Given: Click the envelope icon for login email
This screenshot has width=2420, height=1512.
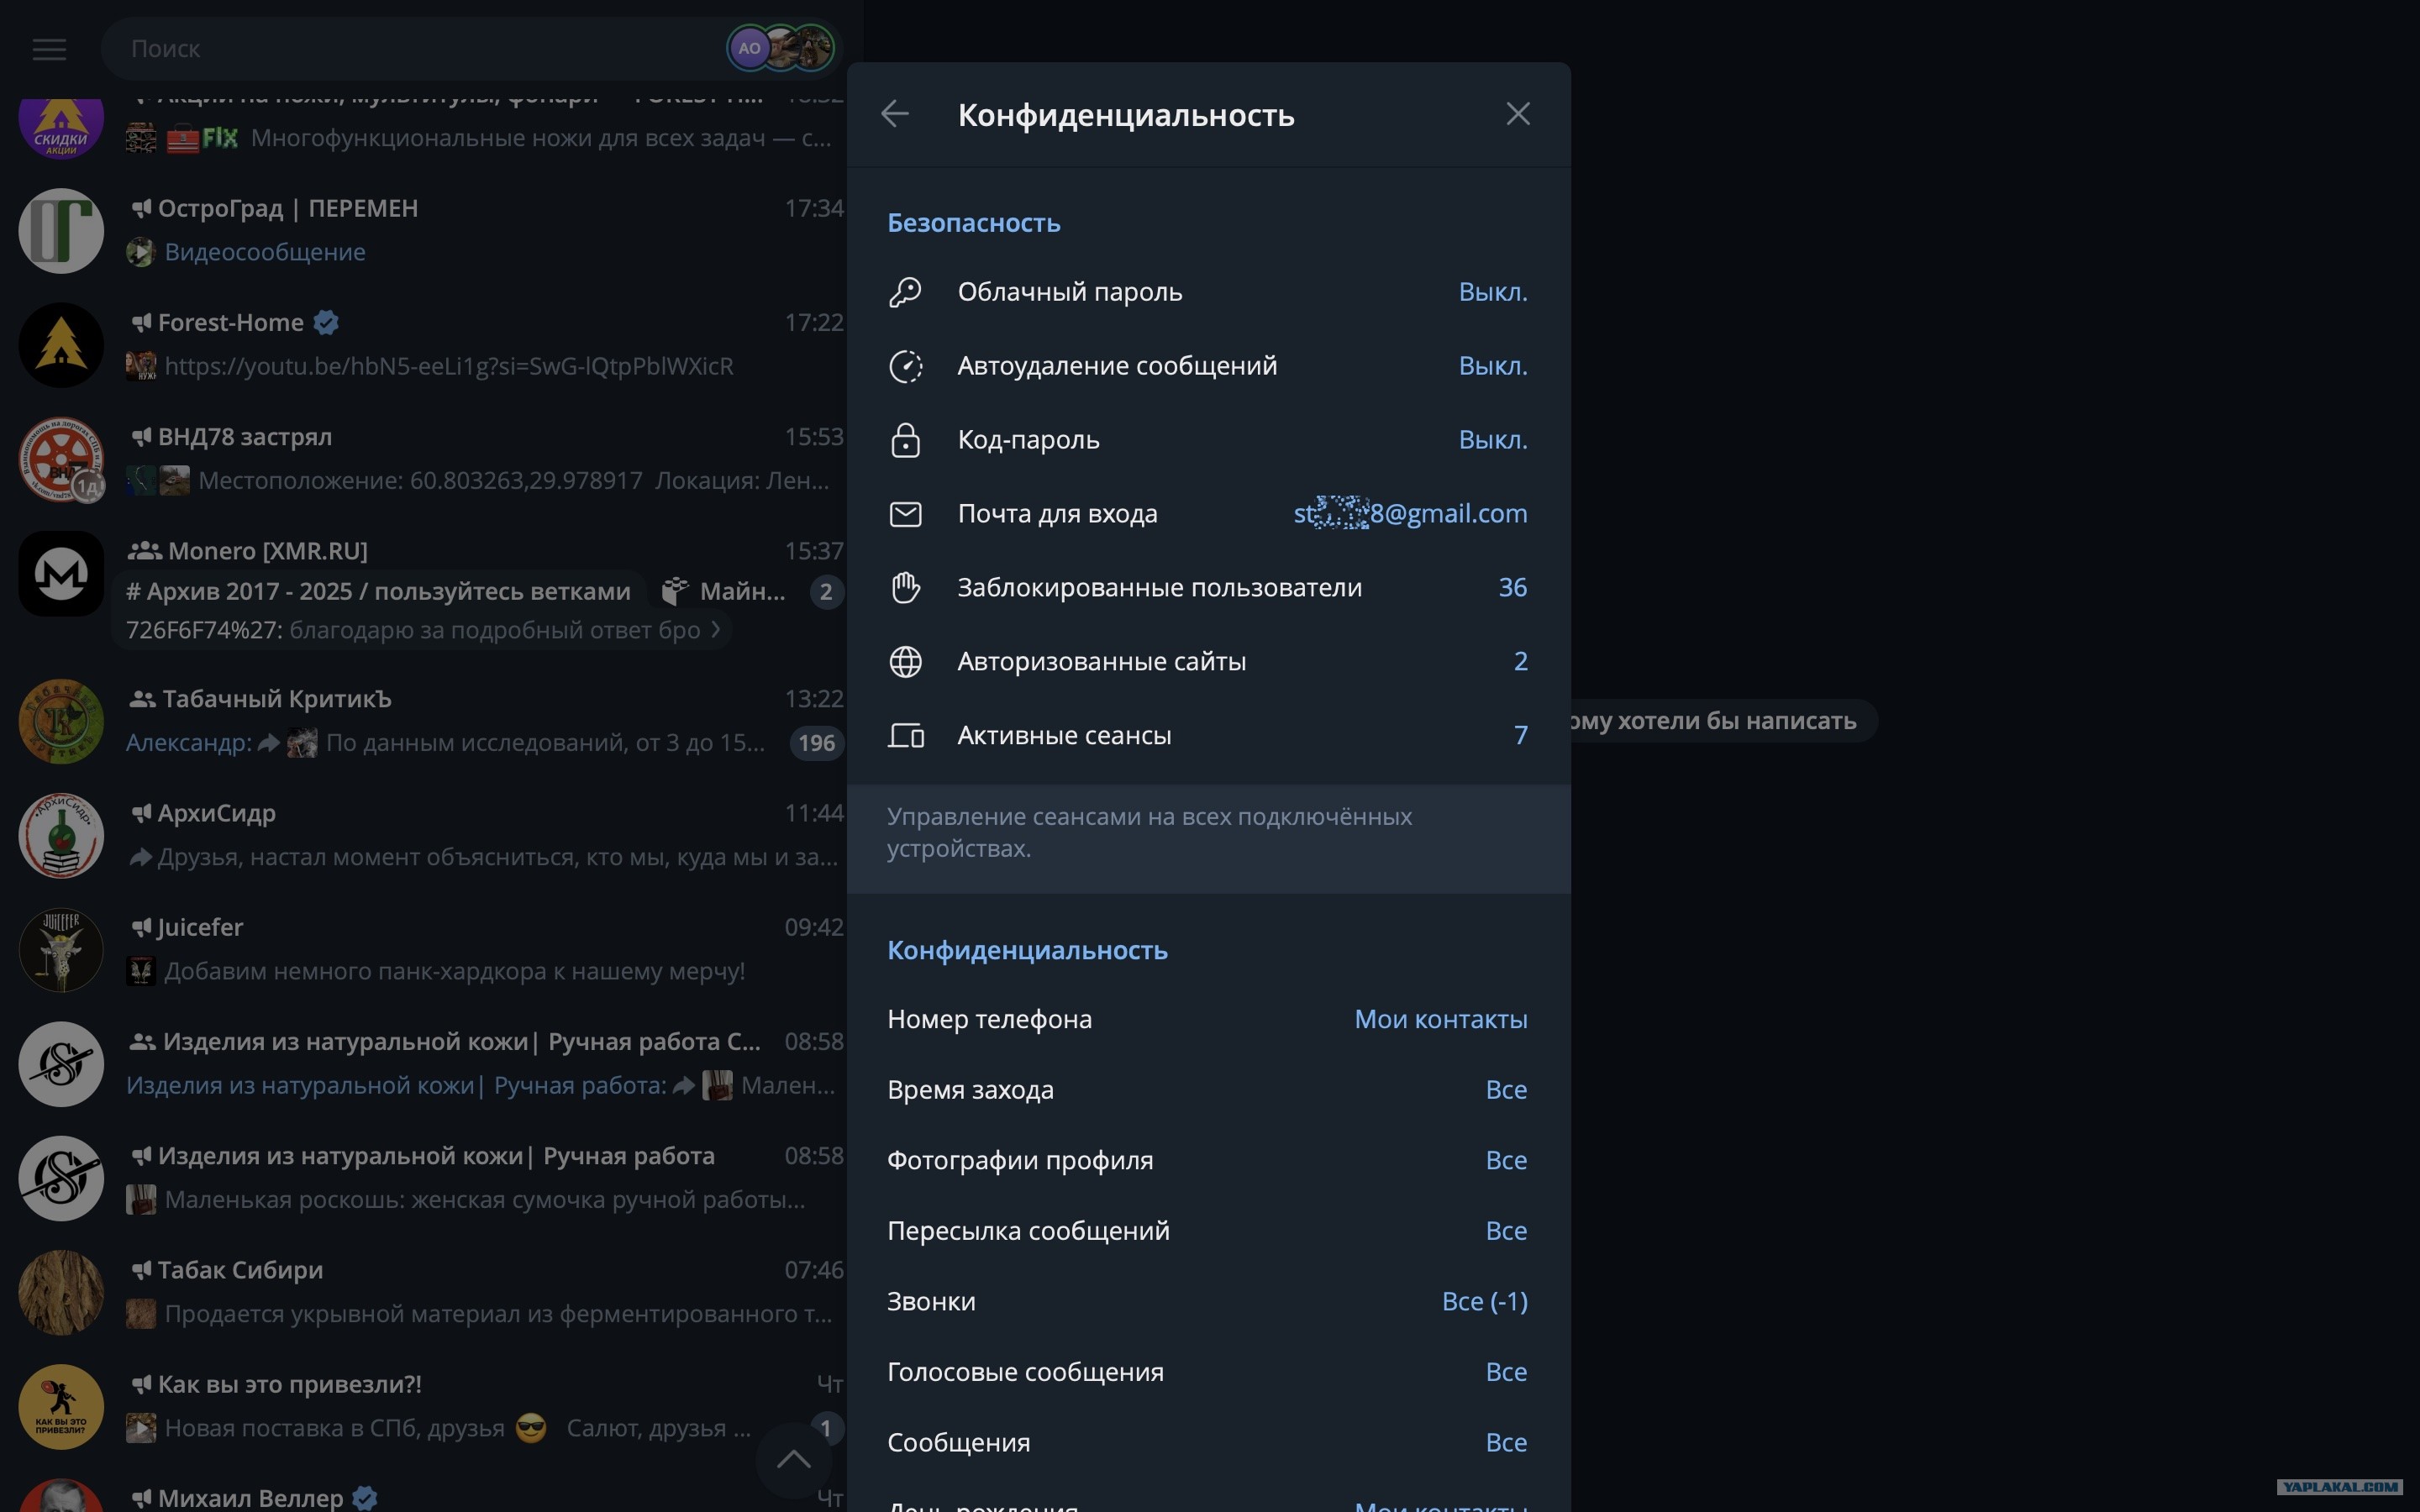Looking at the screenshot, I should point(905,514).
